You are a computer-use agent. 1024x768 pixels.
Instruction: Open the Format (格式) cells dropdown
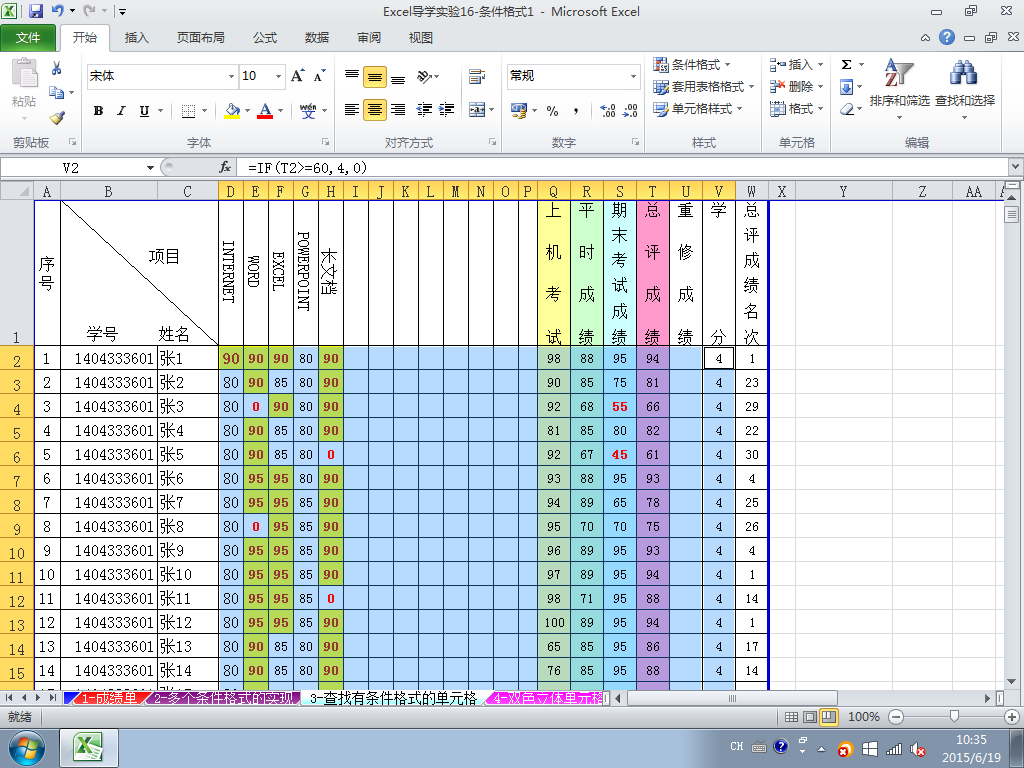[797, 108]
